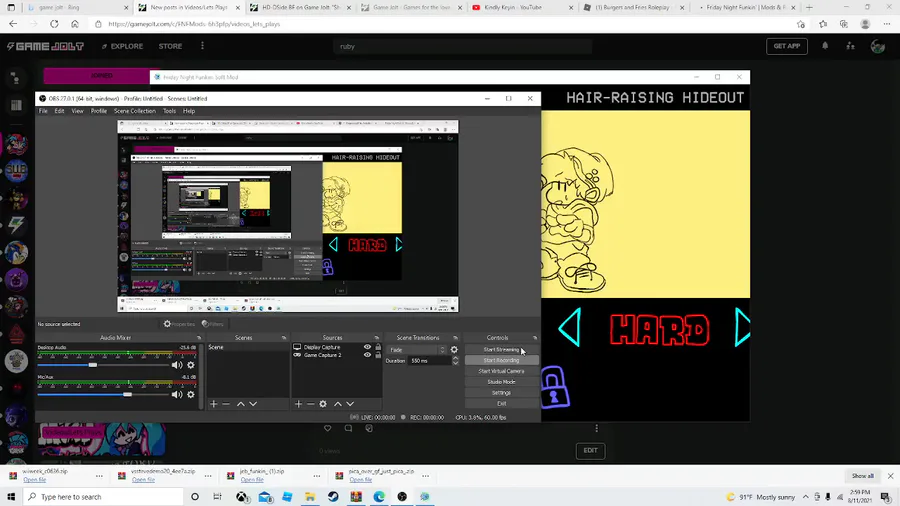Pop out the Controls dock
900x506 pixels.
[534, 338]
